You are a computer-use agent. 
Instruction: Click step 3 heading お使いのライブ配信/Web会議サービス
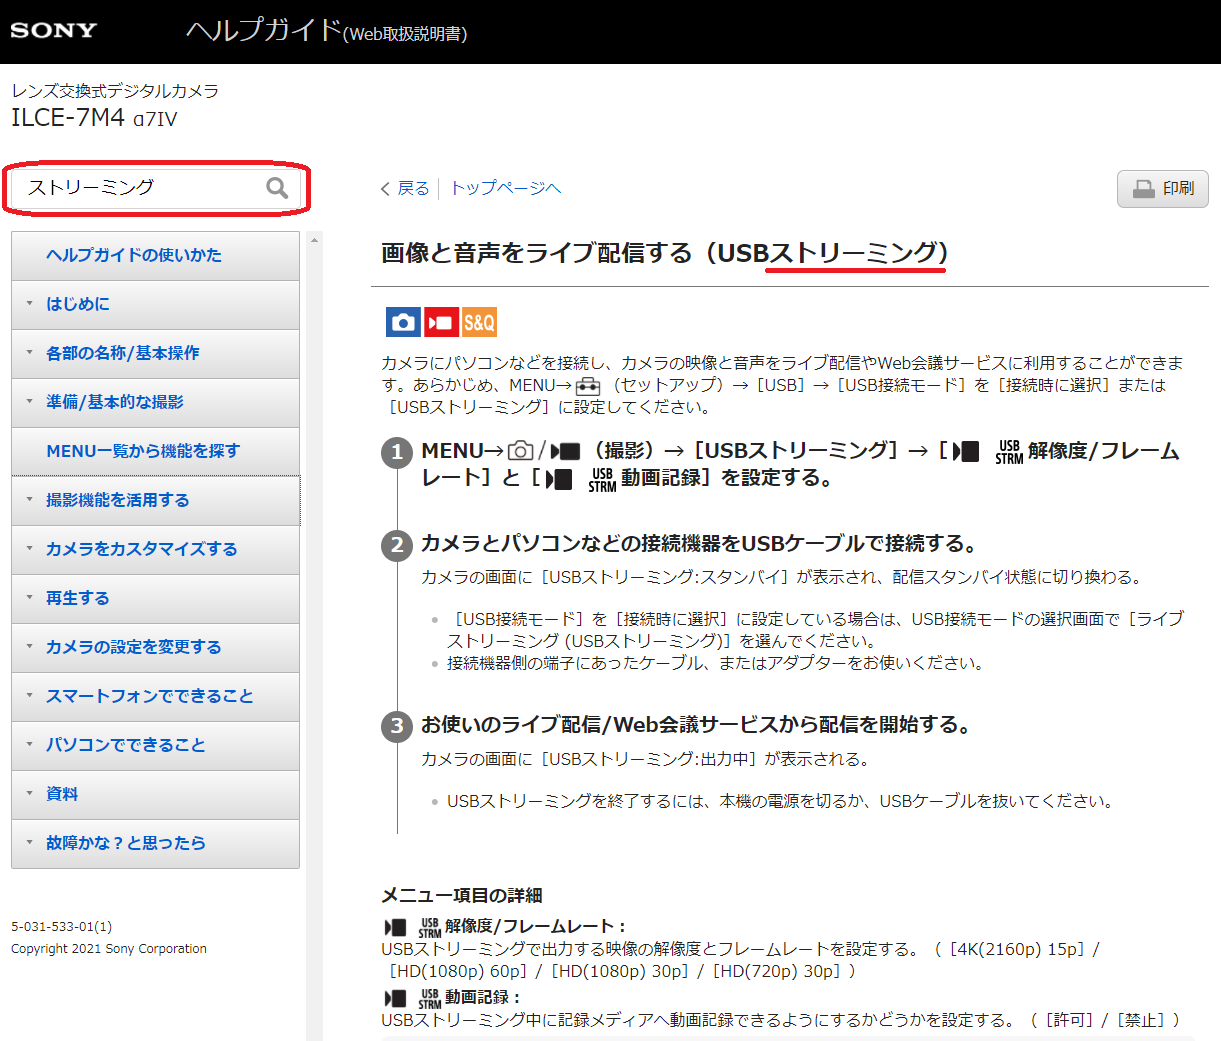[696, 726]
